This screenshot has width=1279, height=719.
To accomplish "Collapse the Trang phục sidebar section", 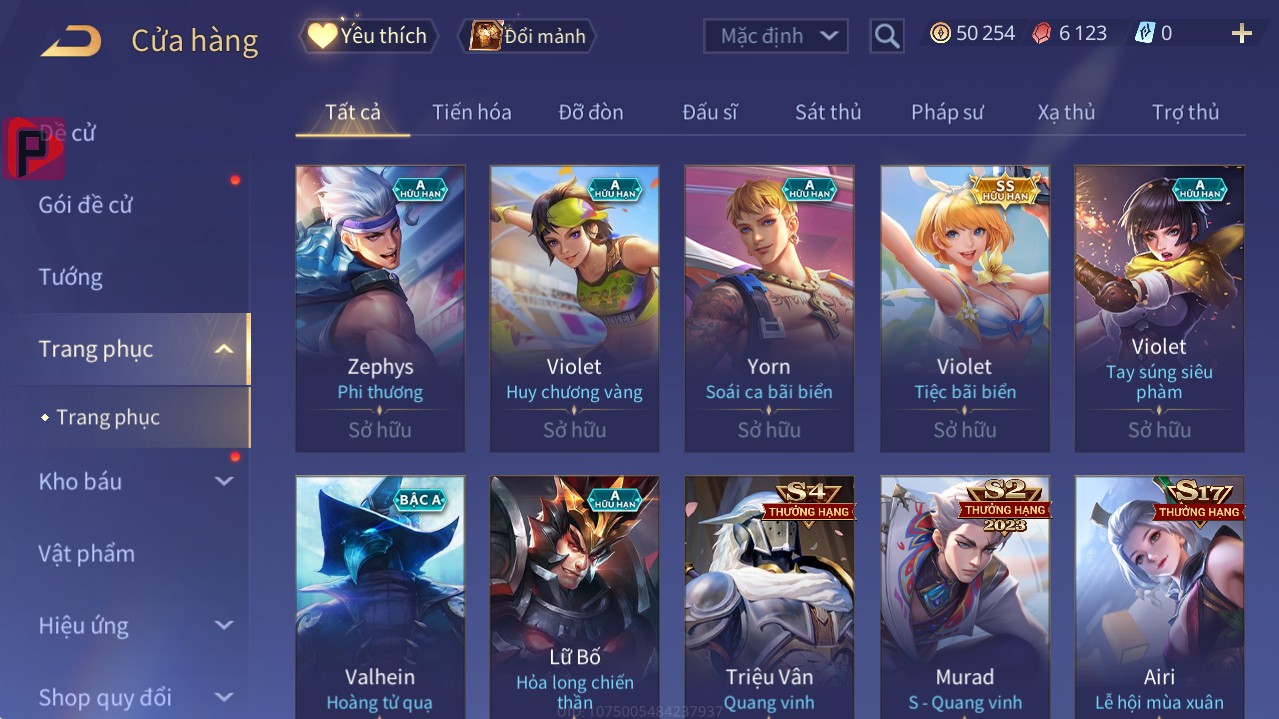I will [x=224, y=349].
